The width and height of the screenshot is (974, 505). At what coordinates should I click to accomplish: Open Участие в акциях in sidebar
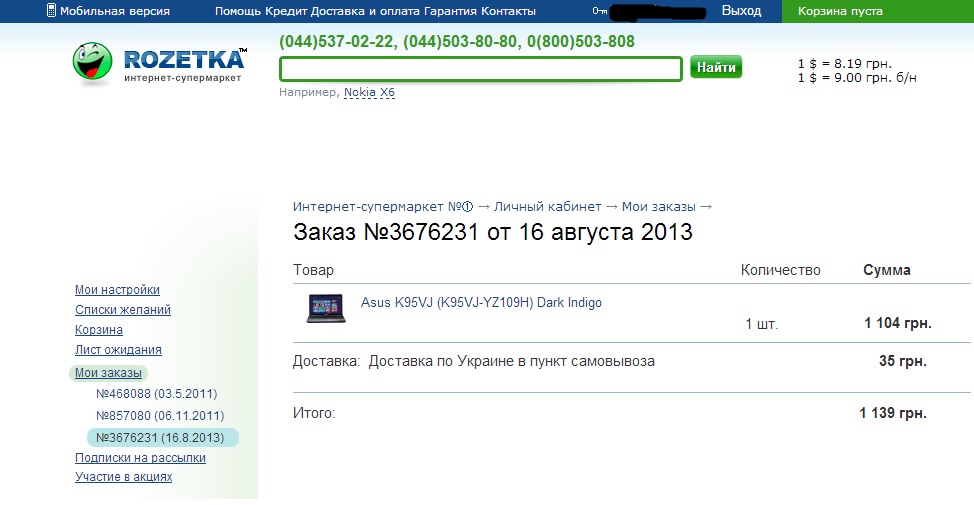[x=124, y=477]
